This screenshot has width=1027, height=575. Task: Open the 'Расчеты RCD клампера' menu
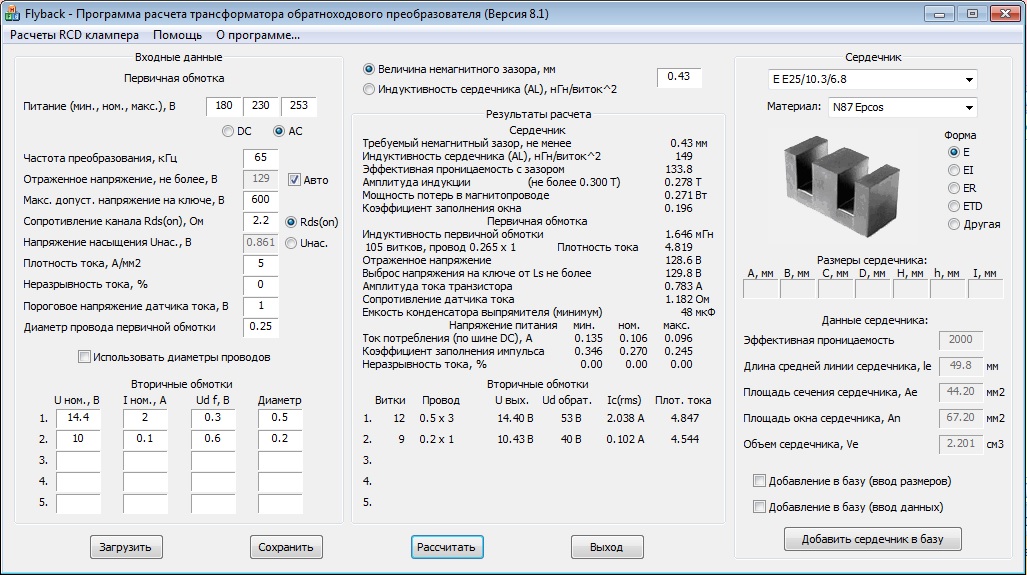[75, 35]
